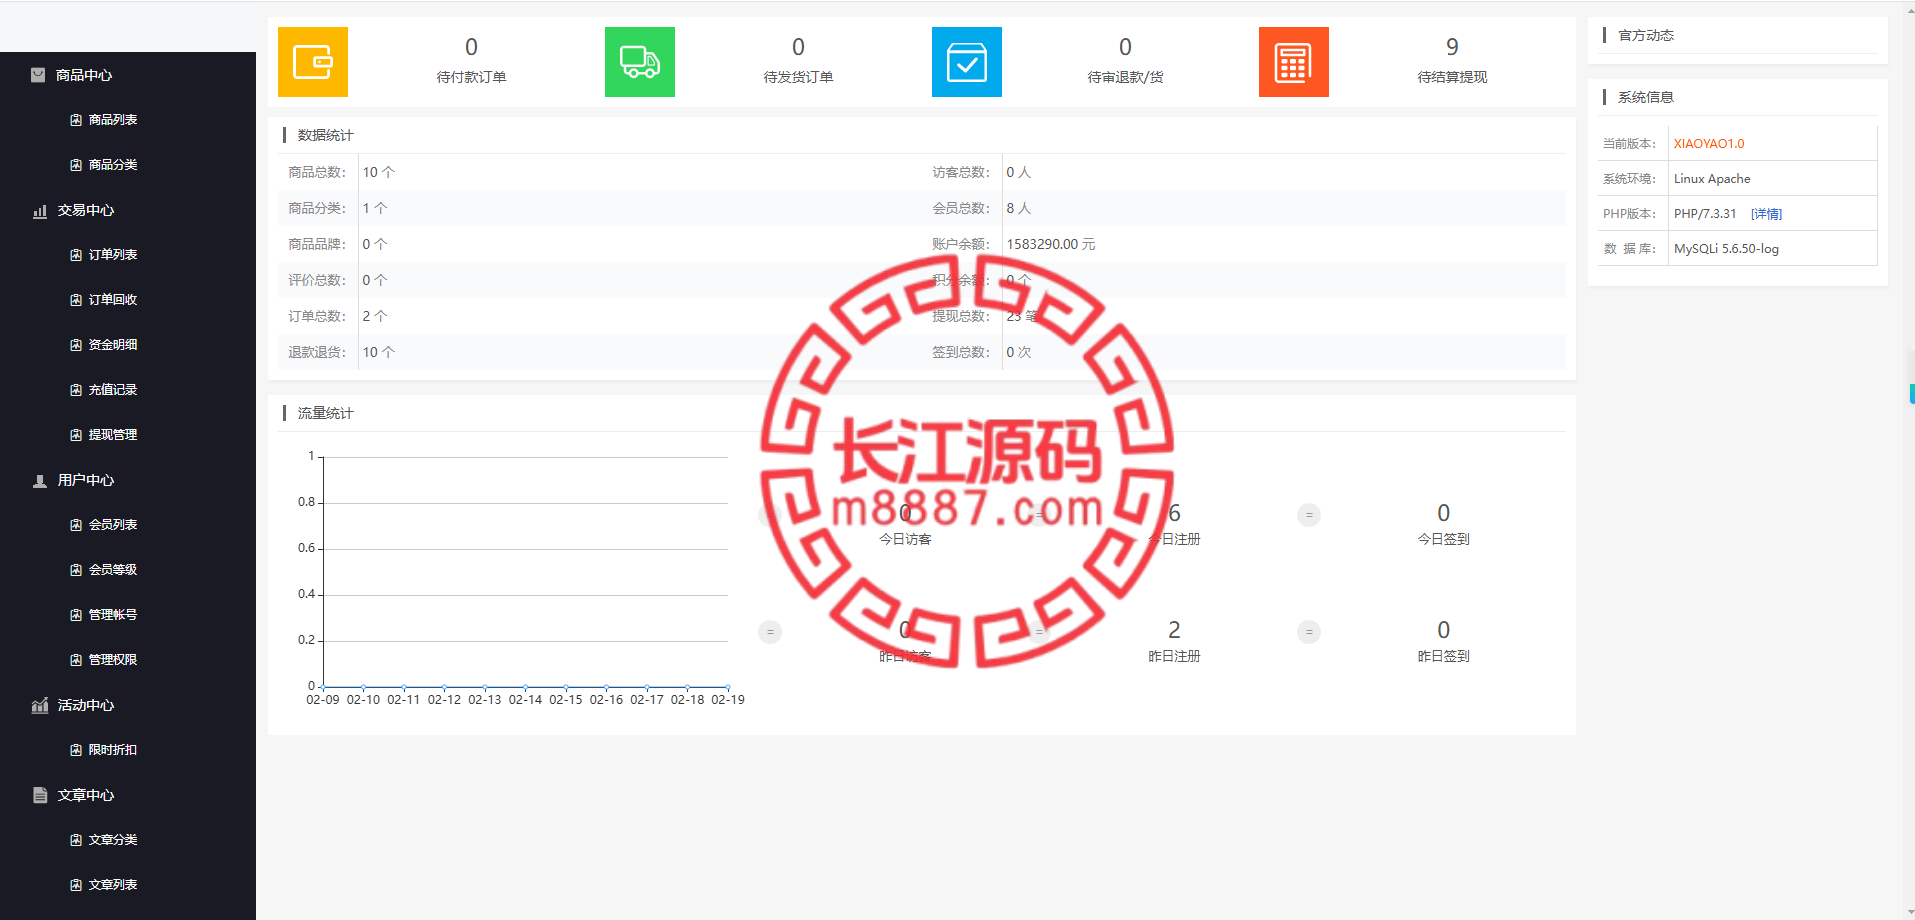Click the equals circle icon left of 昨日签到
The image size is (1915, 920).
click(x=1309, y=632)
